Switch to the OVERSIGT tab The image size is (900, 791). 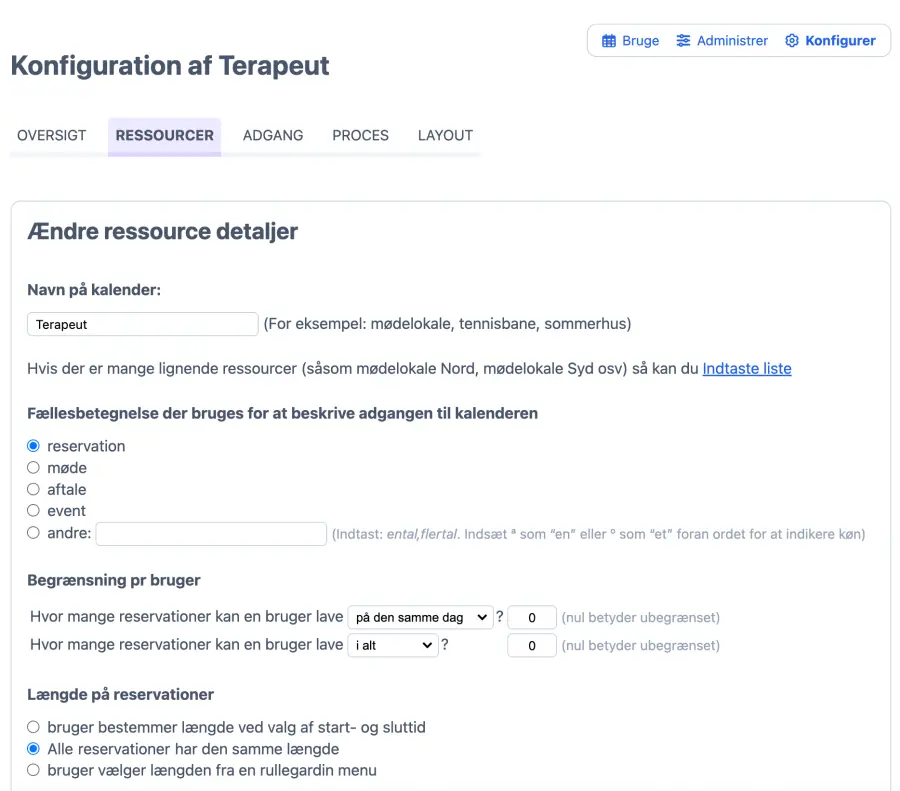(52, 136)
